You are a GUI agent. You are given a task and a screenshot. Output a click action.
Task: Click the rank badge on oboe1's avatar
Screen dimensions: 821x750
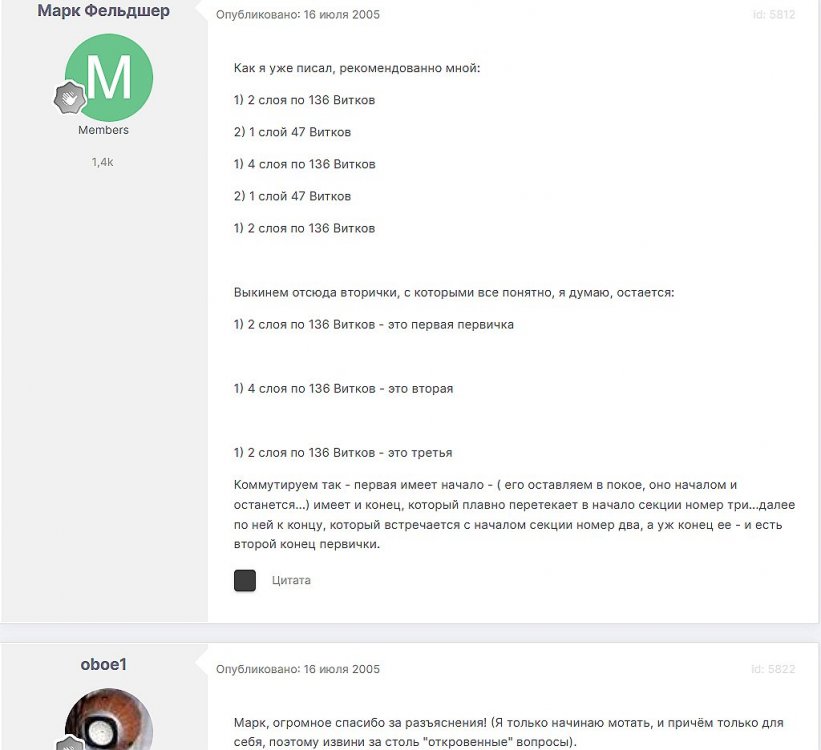coord(70,744)
